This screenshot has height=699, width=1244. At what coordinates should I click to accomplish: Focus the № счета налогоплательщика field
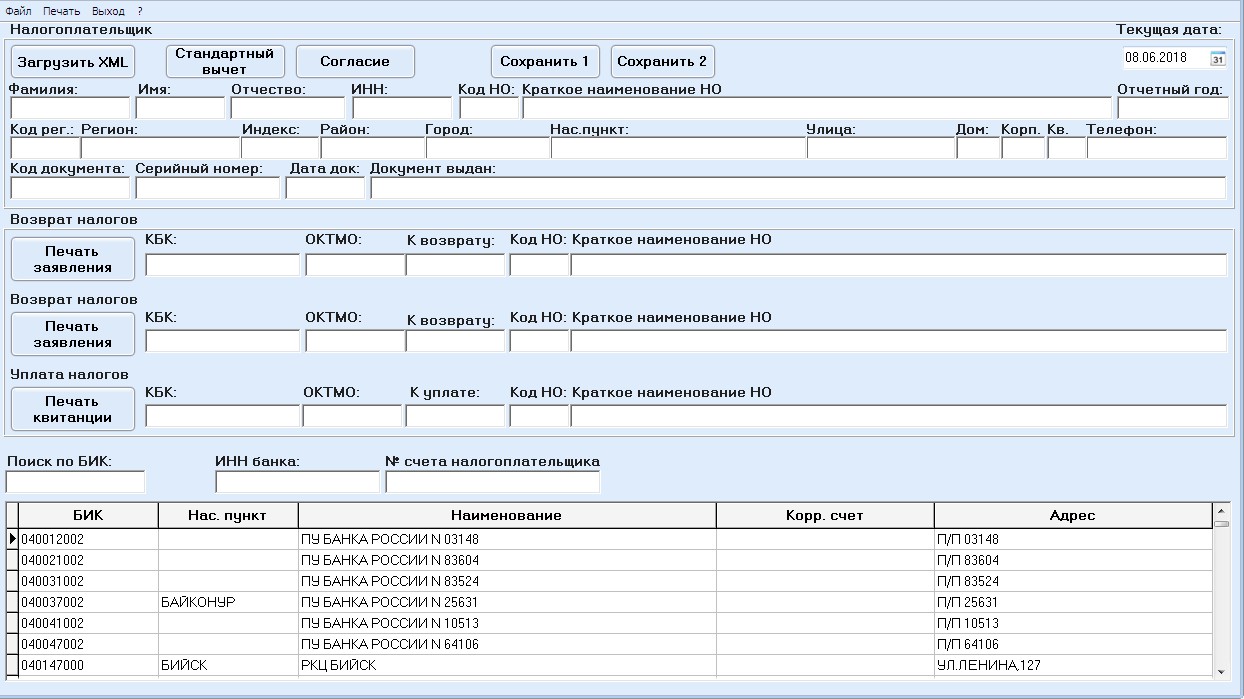coord(493,482)
